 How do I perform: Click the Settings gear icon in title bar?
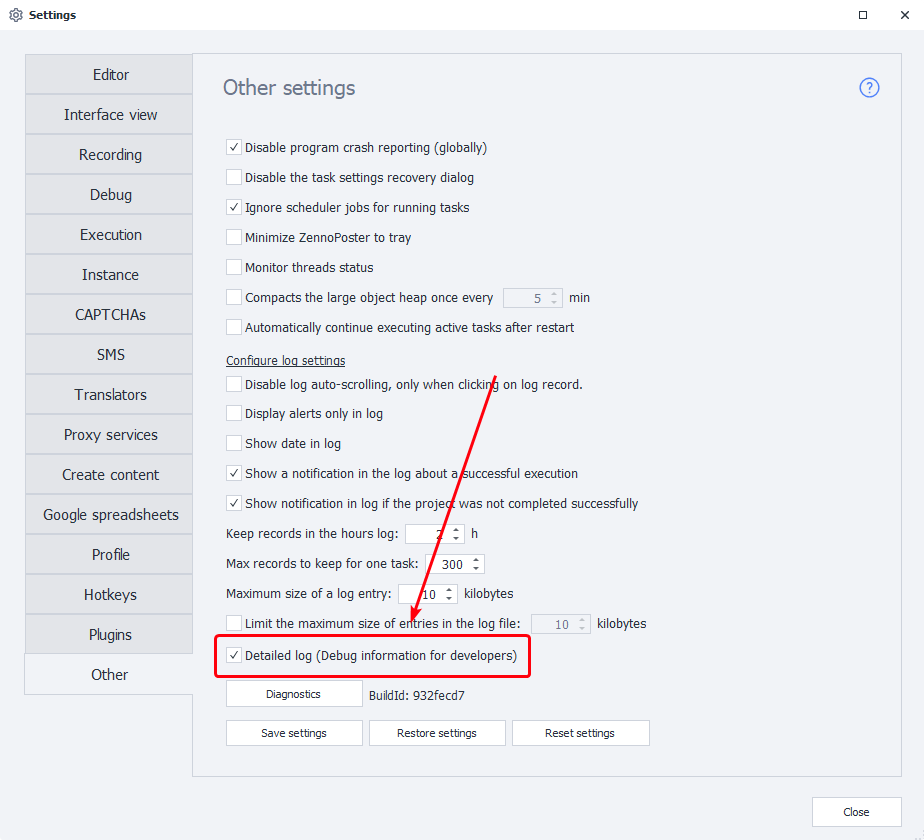(15, 15)
